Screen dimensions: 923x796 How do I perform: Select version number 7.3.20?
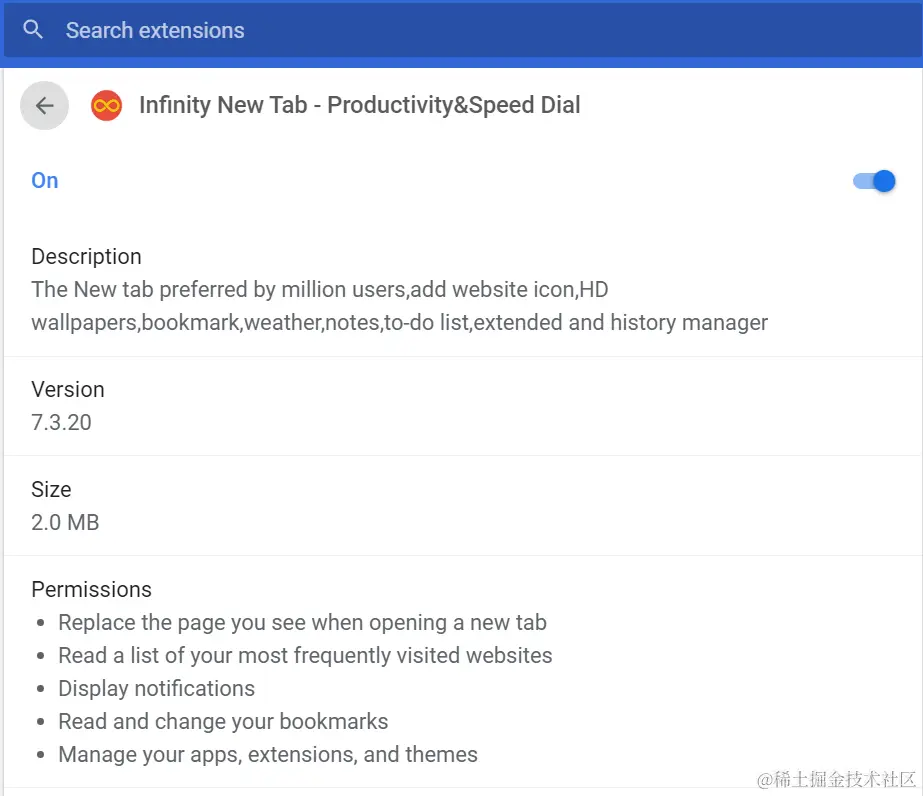coord(61,423)
